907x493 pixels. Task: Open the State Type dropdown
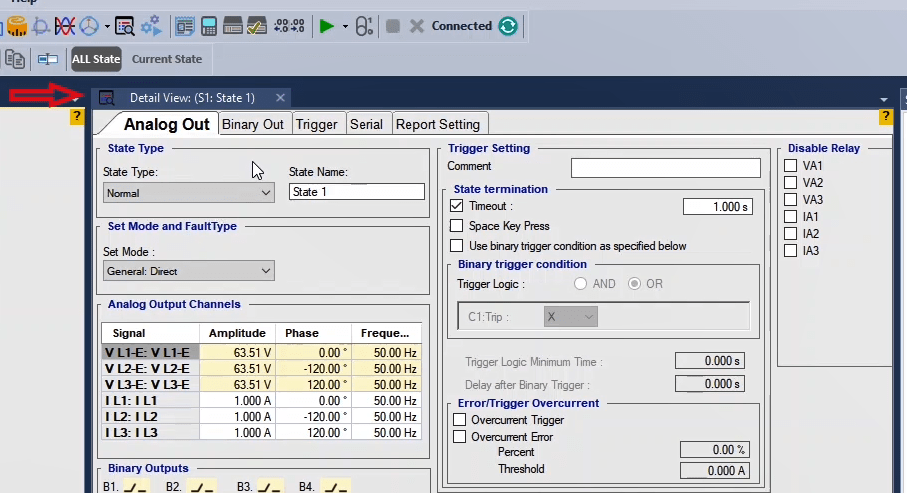tap(189, 193)
